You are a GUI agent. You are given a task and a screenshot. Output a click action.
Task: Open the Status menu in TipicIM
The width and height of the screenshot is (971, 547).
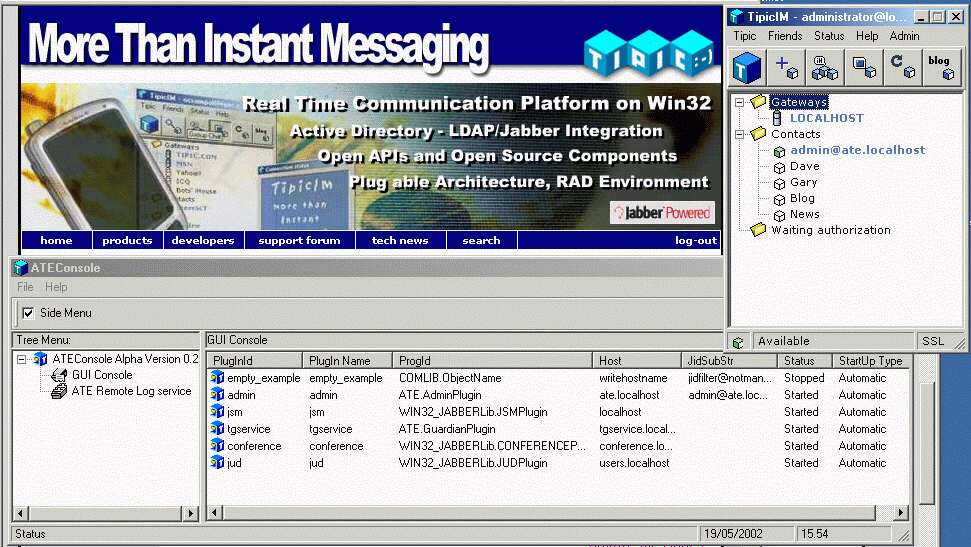click(x=829, y=36)
